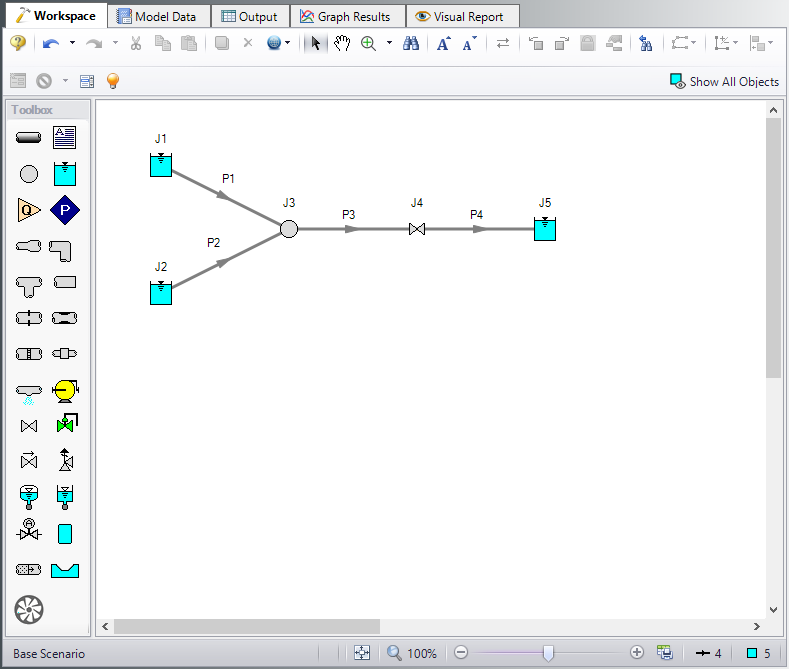789x669 pixels.
Task: Open the Undo dropdown arrow
Action: [72, 43]
